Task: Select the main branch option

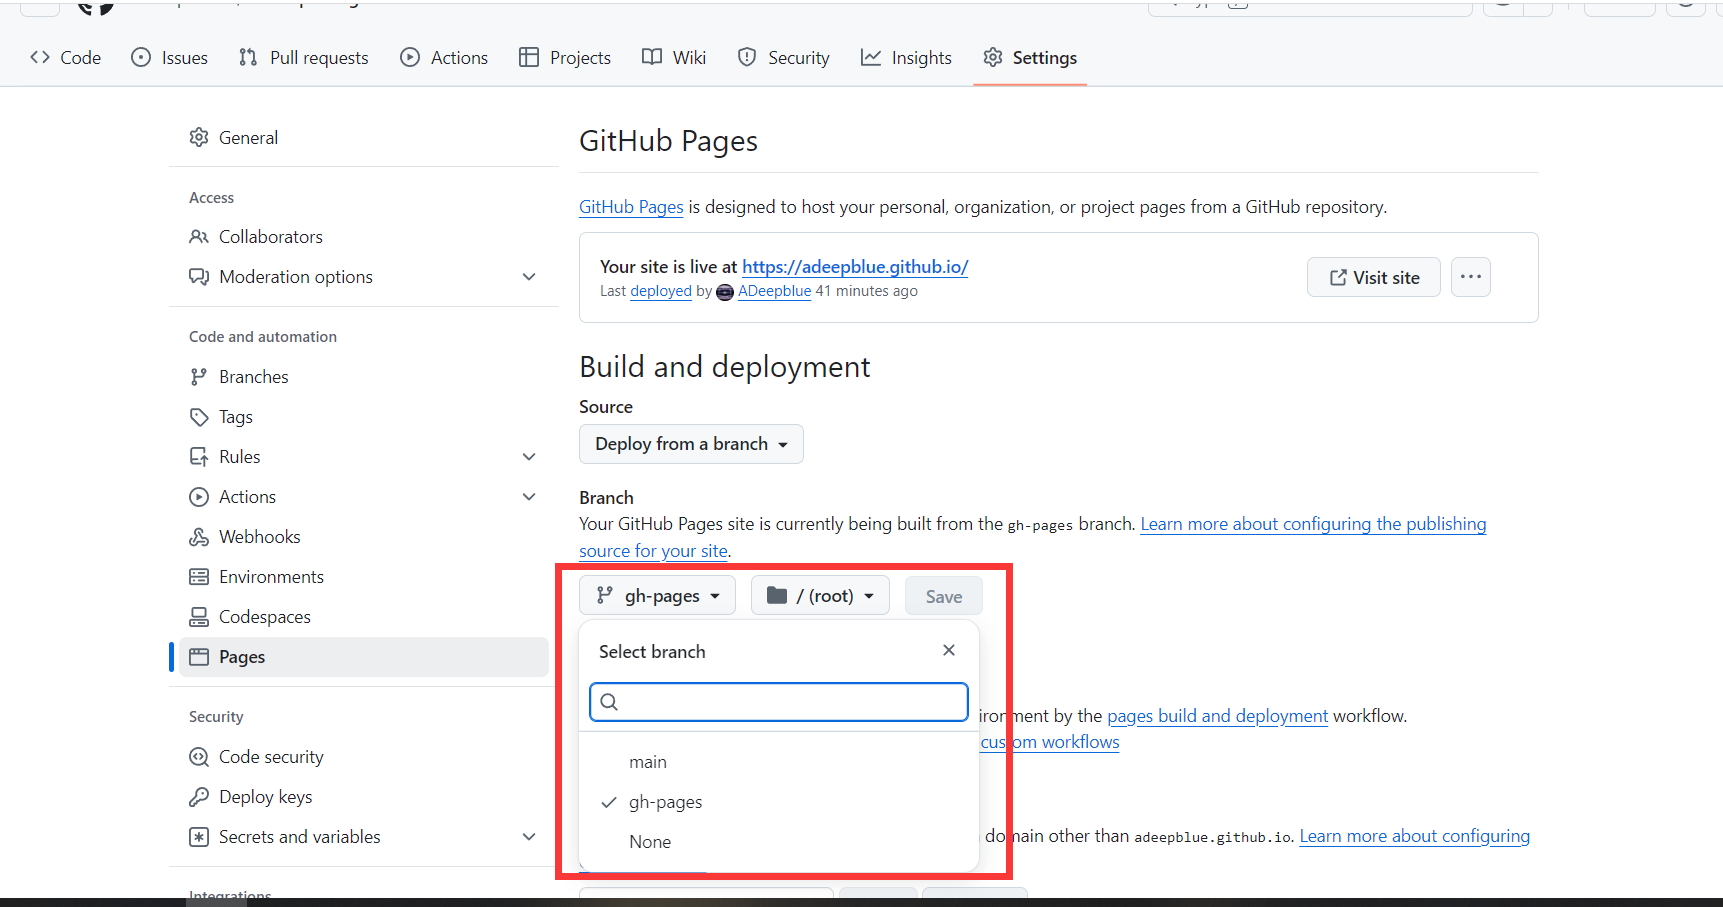Action: pyautogui.click(x=779, y=762)
